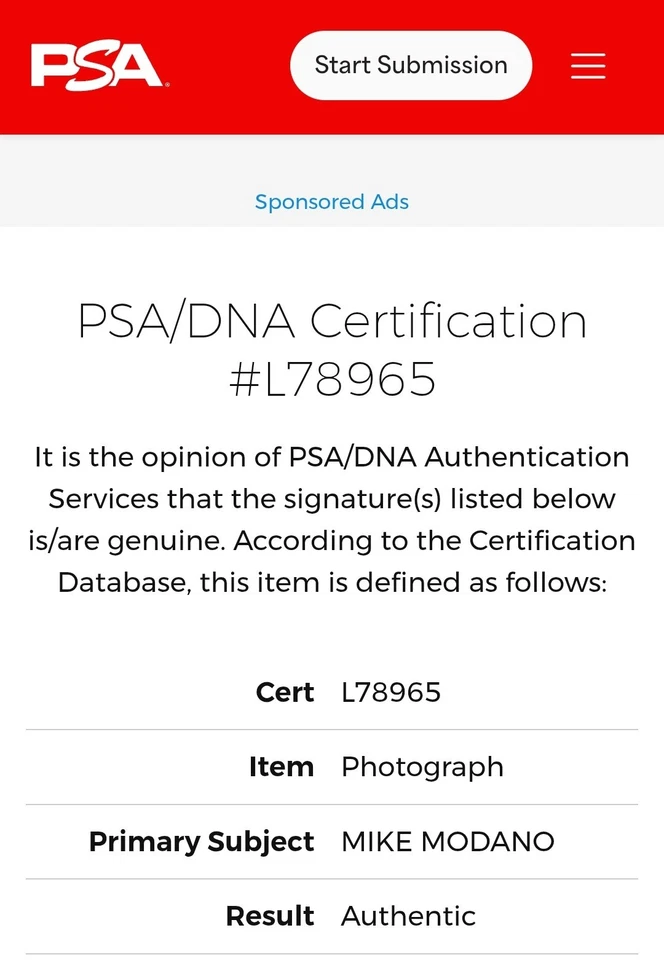The height and width of the screenshot is (960, 664).
Task: Click the Item row label
Action: pyautogui.click(x=281, y=767)
